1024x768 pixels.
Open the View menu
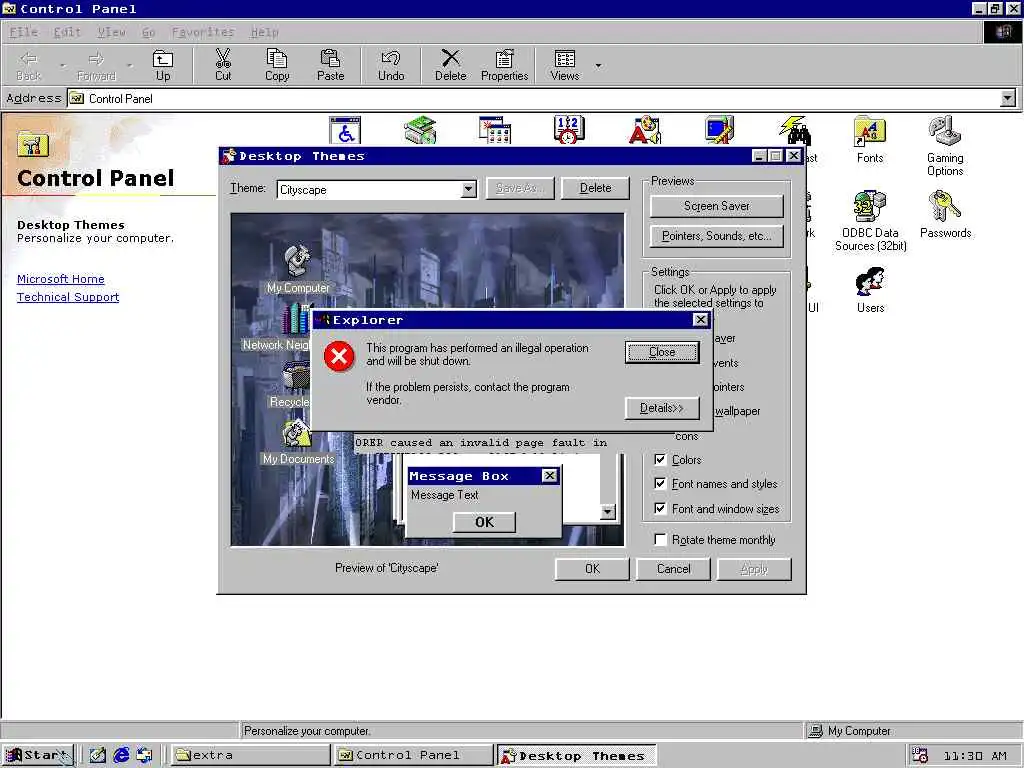tap(112, 32)
